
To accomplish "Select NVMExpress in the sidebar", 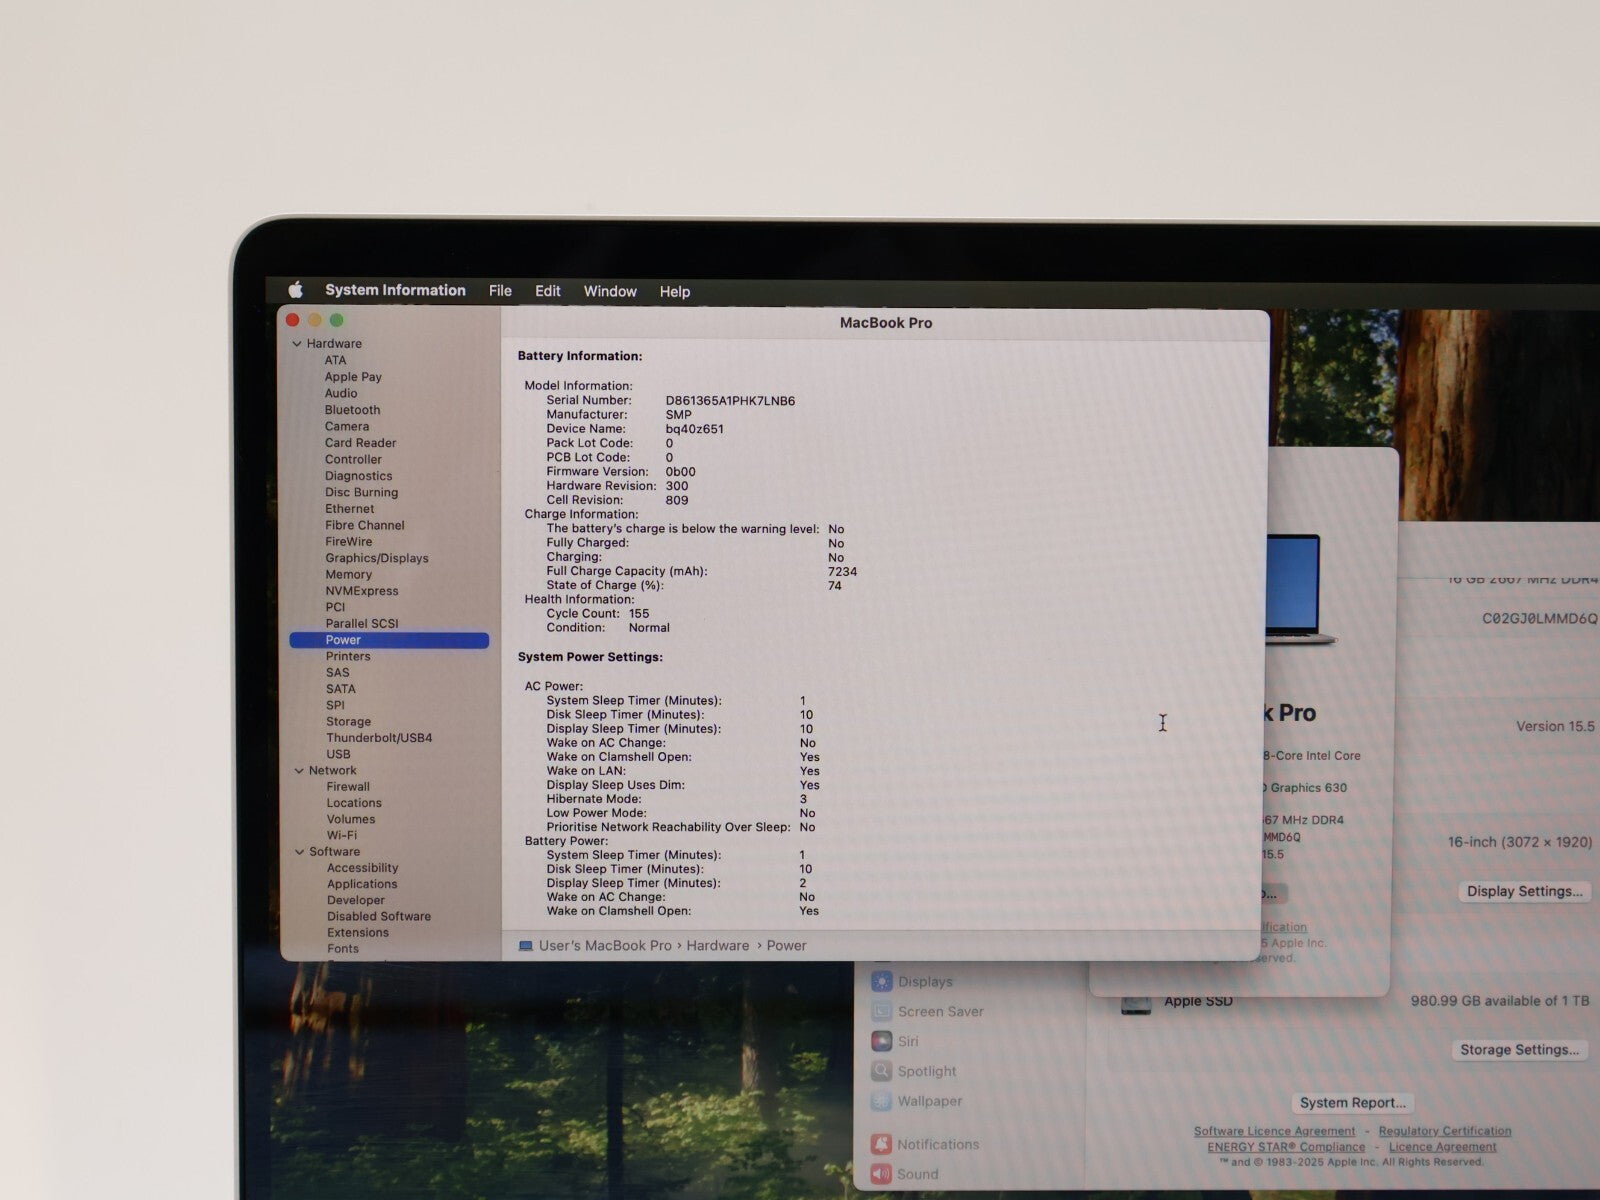I will (x=361, y=591).
